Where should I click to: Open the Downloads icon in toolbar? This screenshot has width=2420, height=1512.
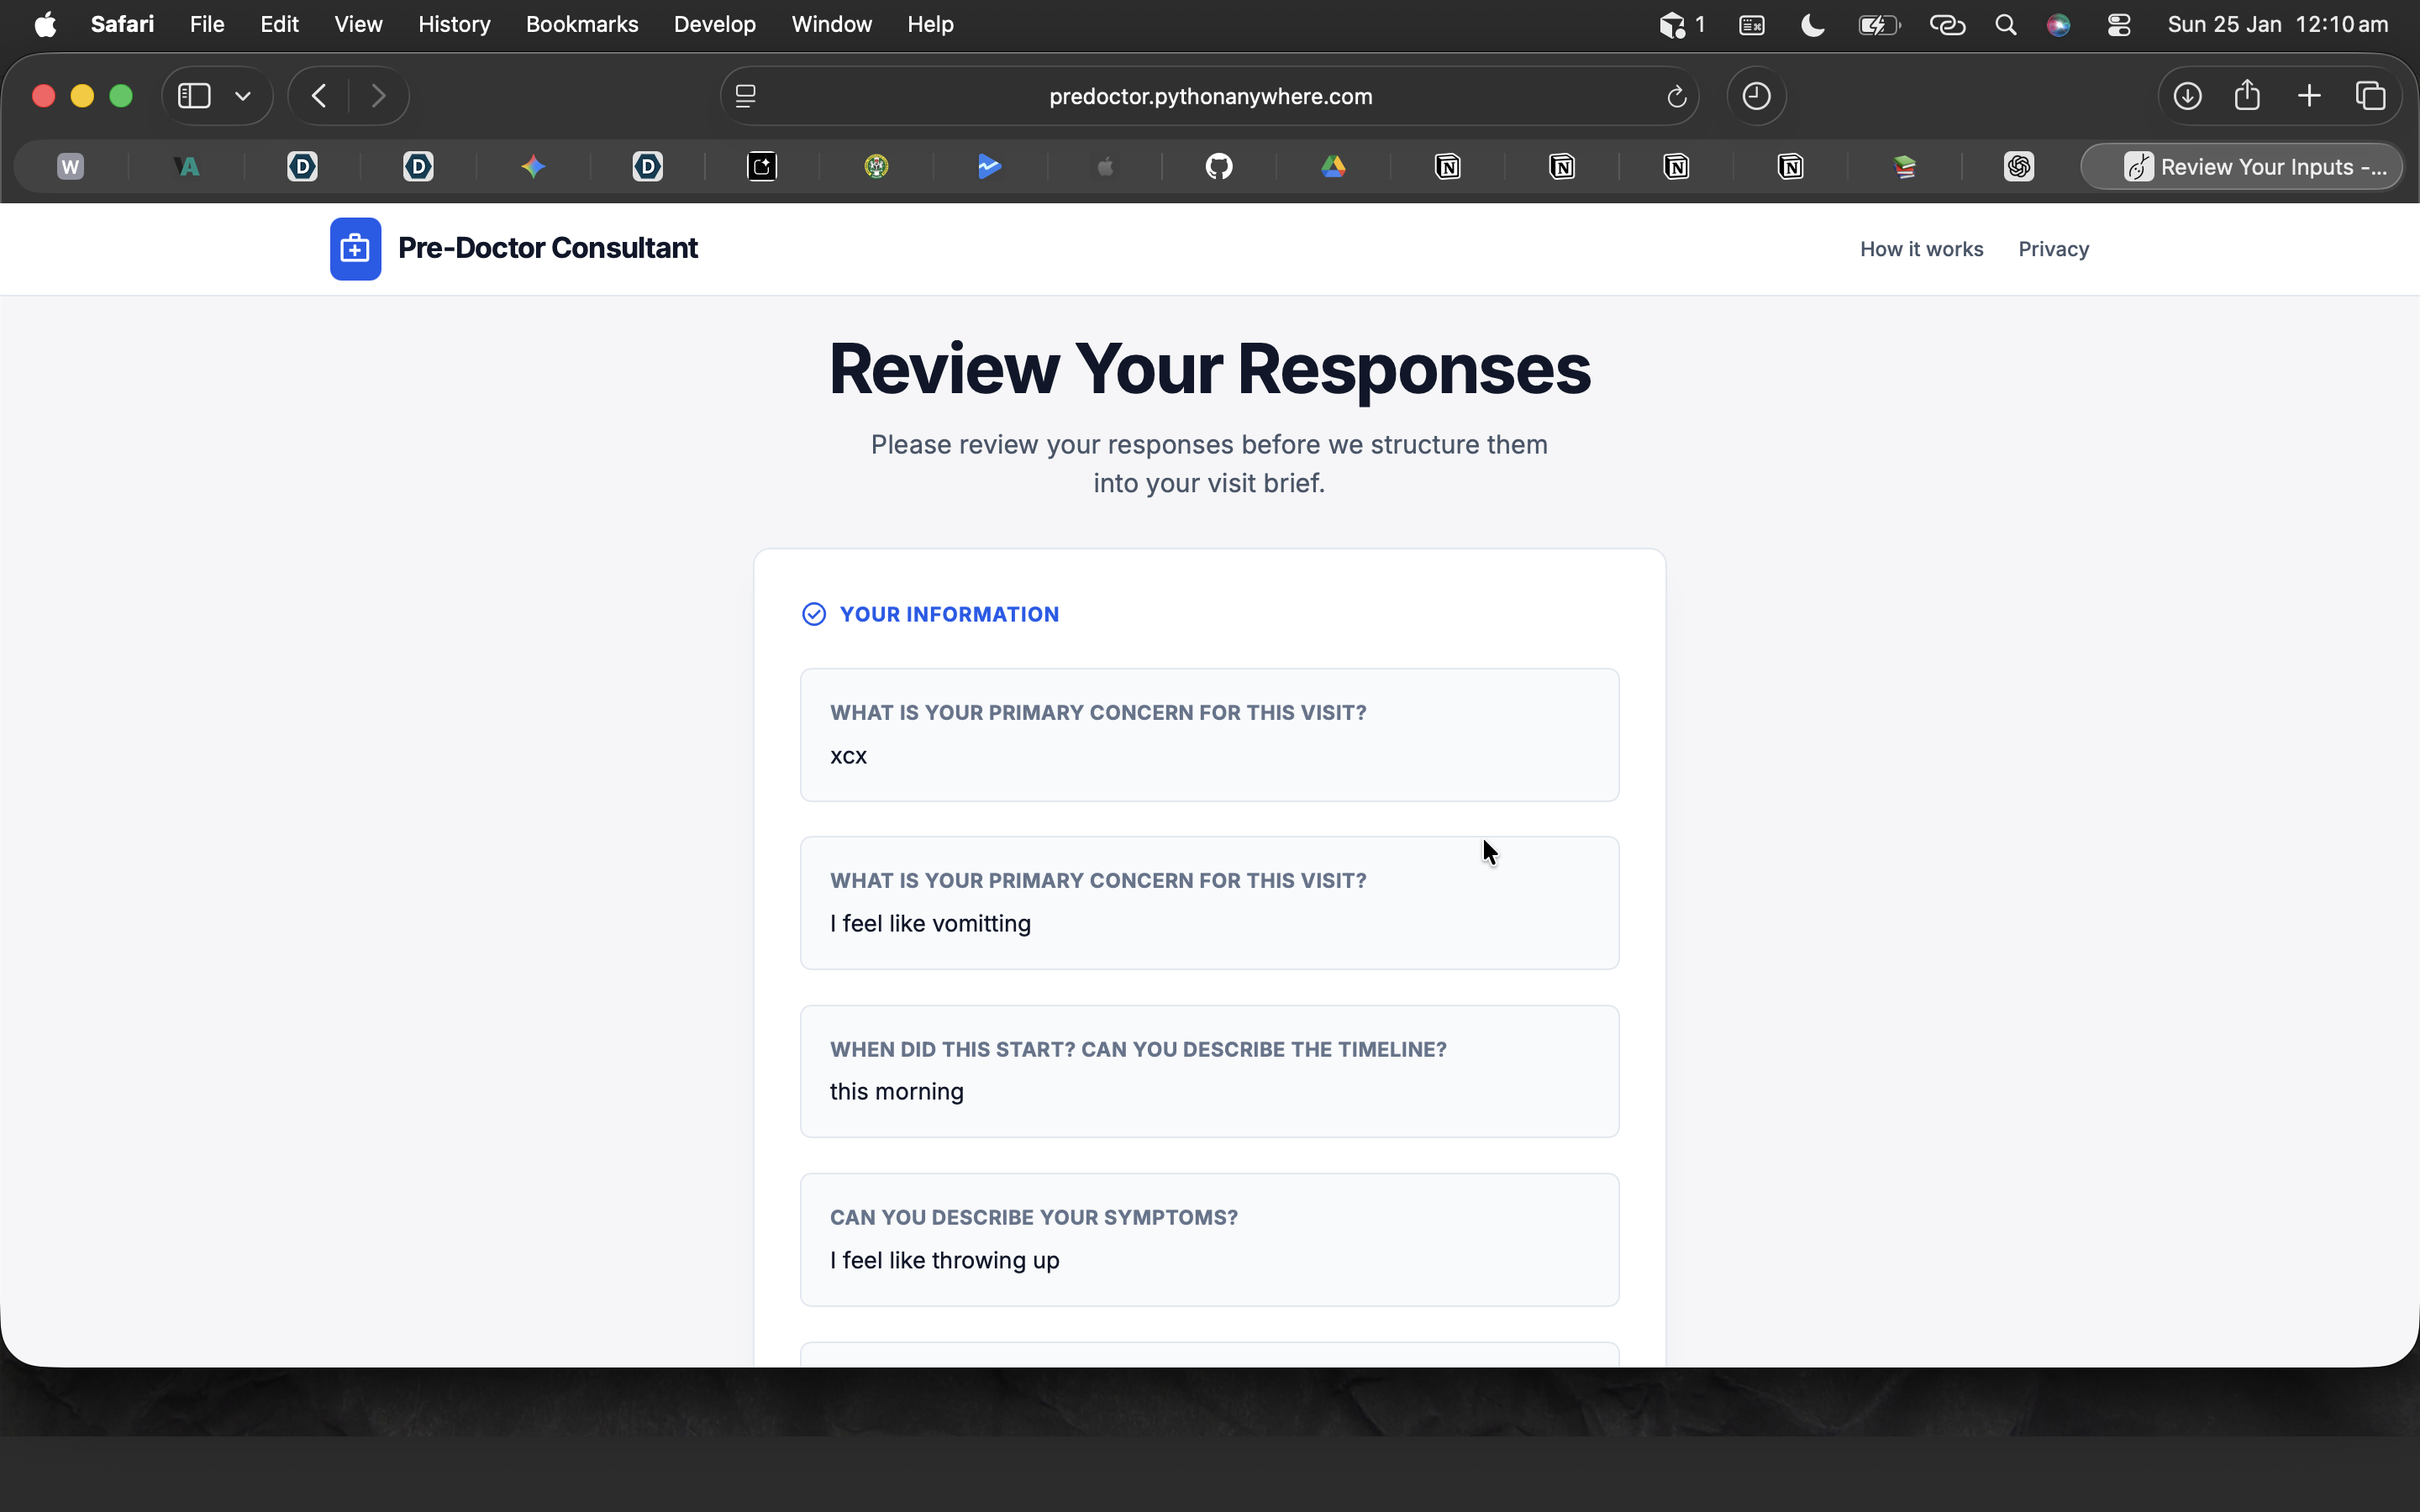coord(2187,96)
